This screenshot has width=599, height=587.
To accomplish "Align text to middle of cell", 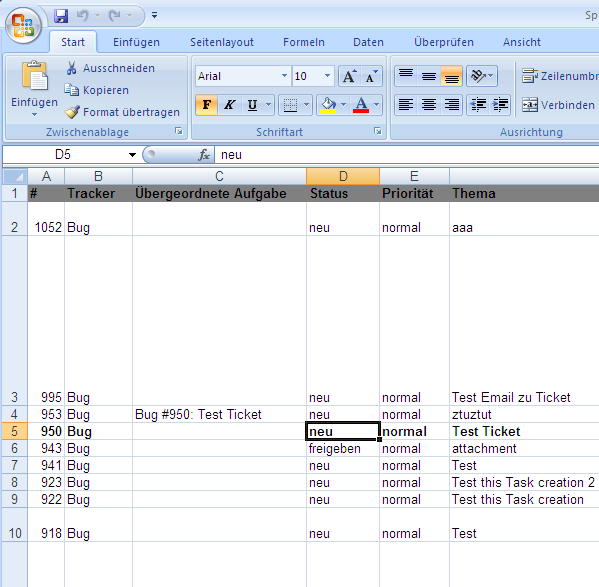I will [x=429, y=76].
